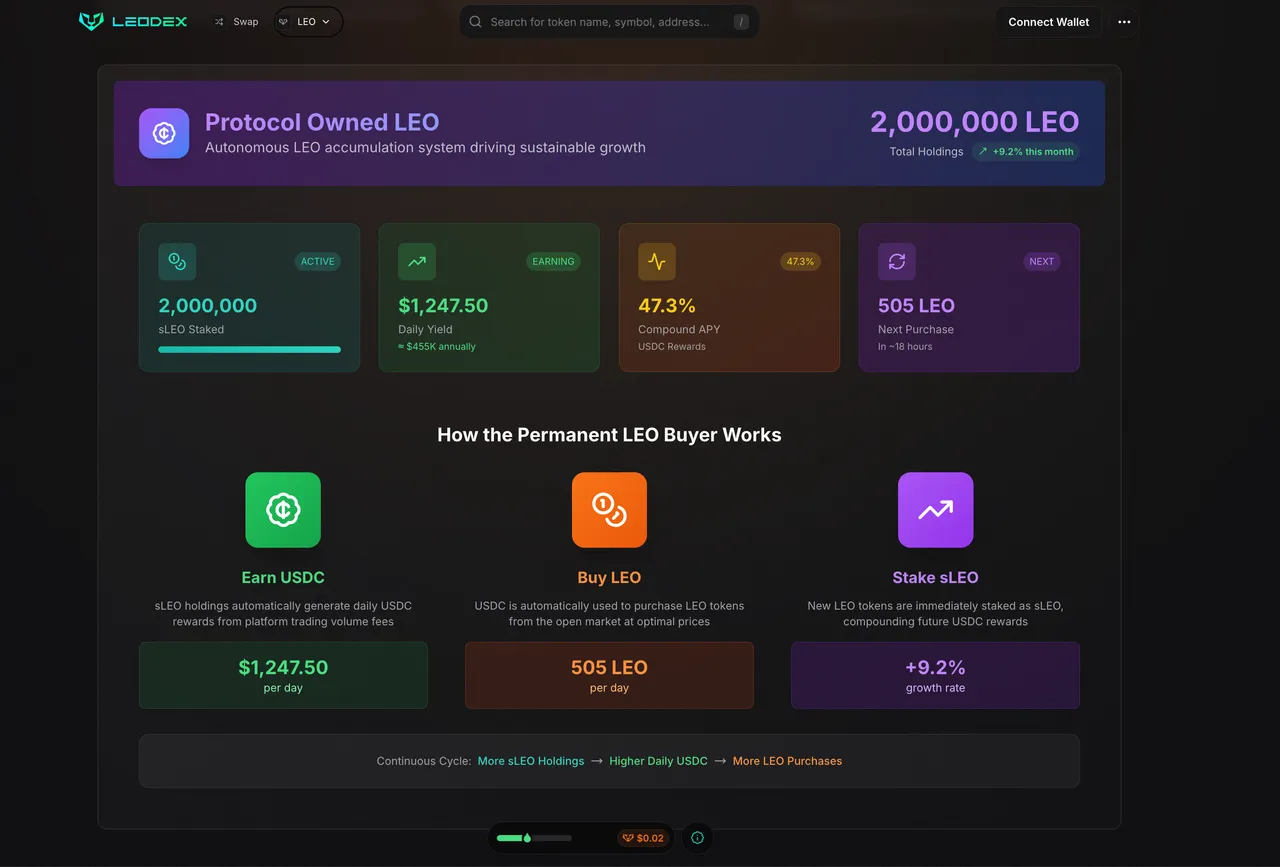Click the NEXT badge
The image size is (1280, 867).
(x=1042, y=261)
